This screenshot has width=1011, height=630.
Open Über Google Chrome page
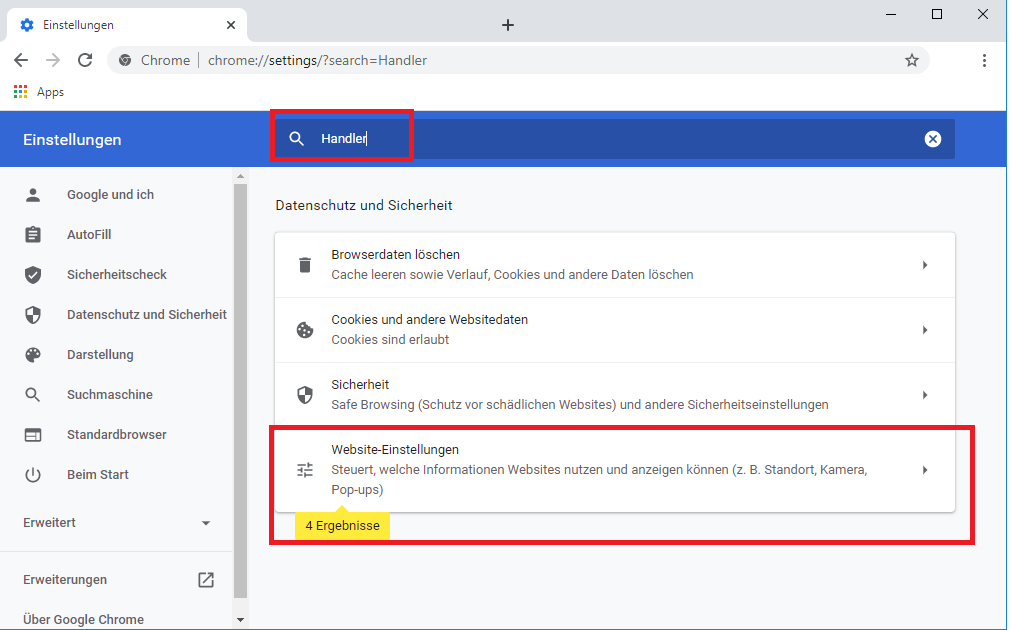click(83, 619)
